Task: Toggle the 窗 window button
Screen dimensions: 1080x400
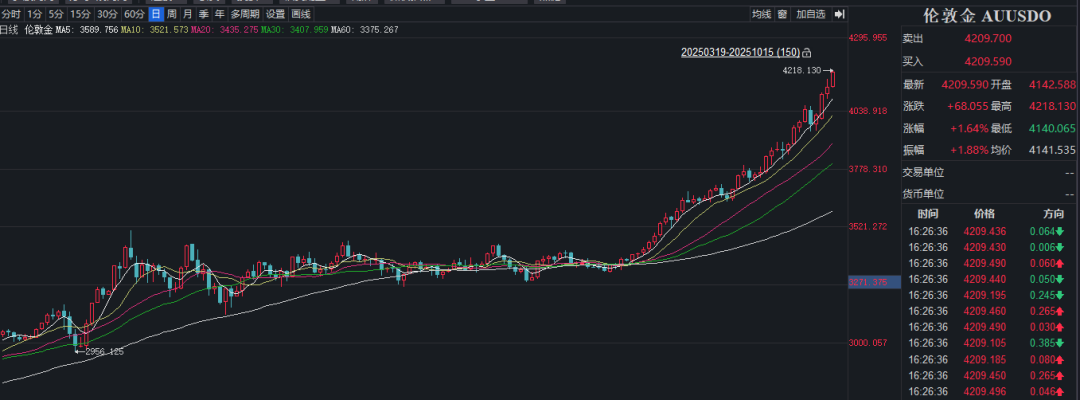Action: [782, 14]
